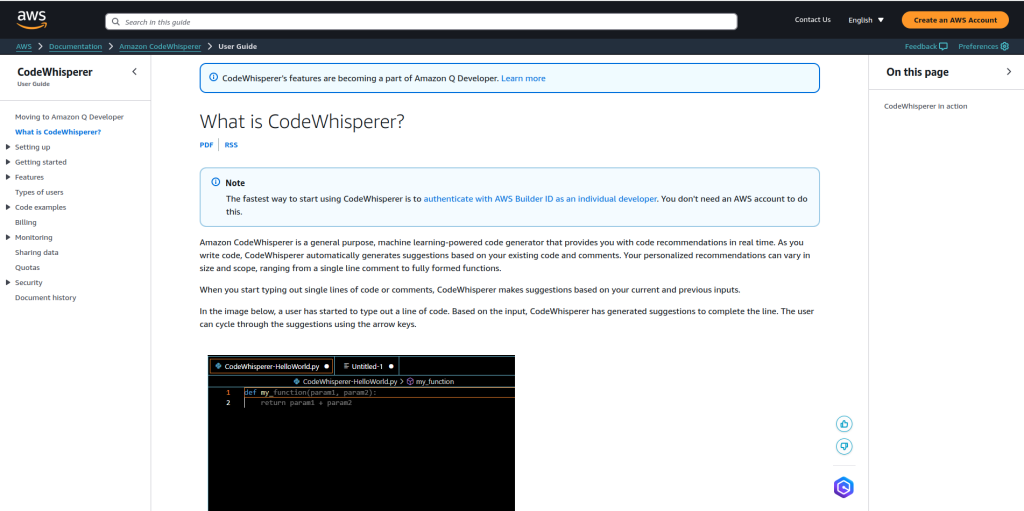Collapse the CodeWhisperer sidebar with left chevron

(135, 71)
